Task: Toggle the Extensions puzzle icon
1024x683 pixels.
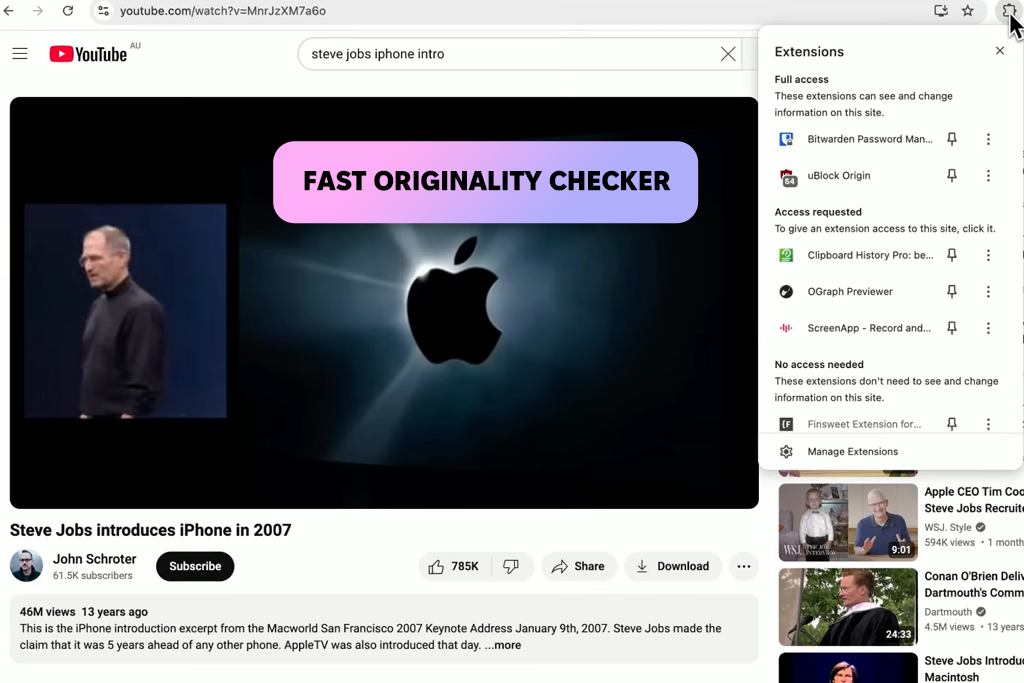Action: pyautogui.click(x=1009, y=10)
